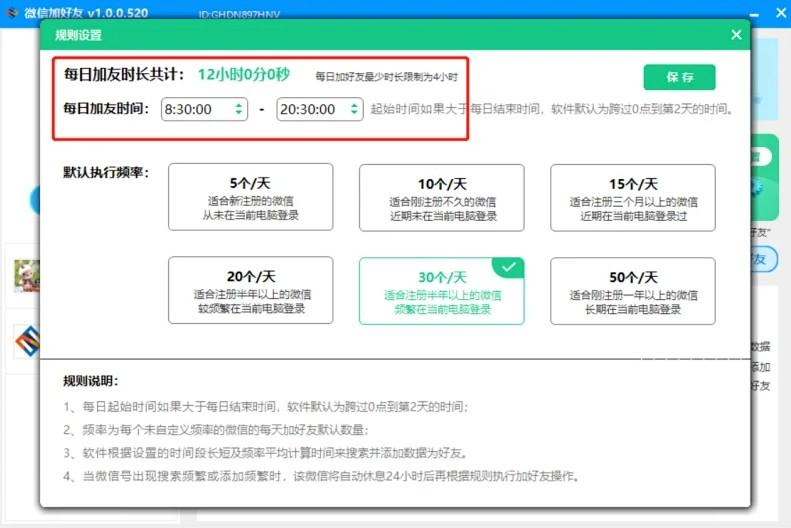This screenshot has width=791, height=528.
Task: Open the orange-blue logo thumbnail in background list
Action: [27, 341]
